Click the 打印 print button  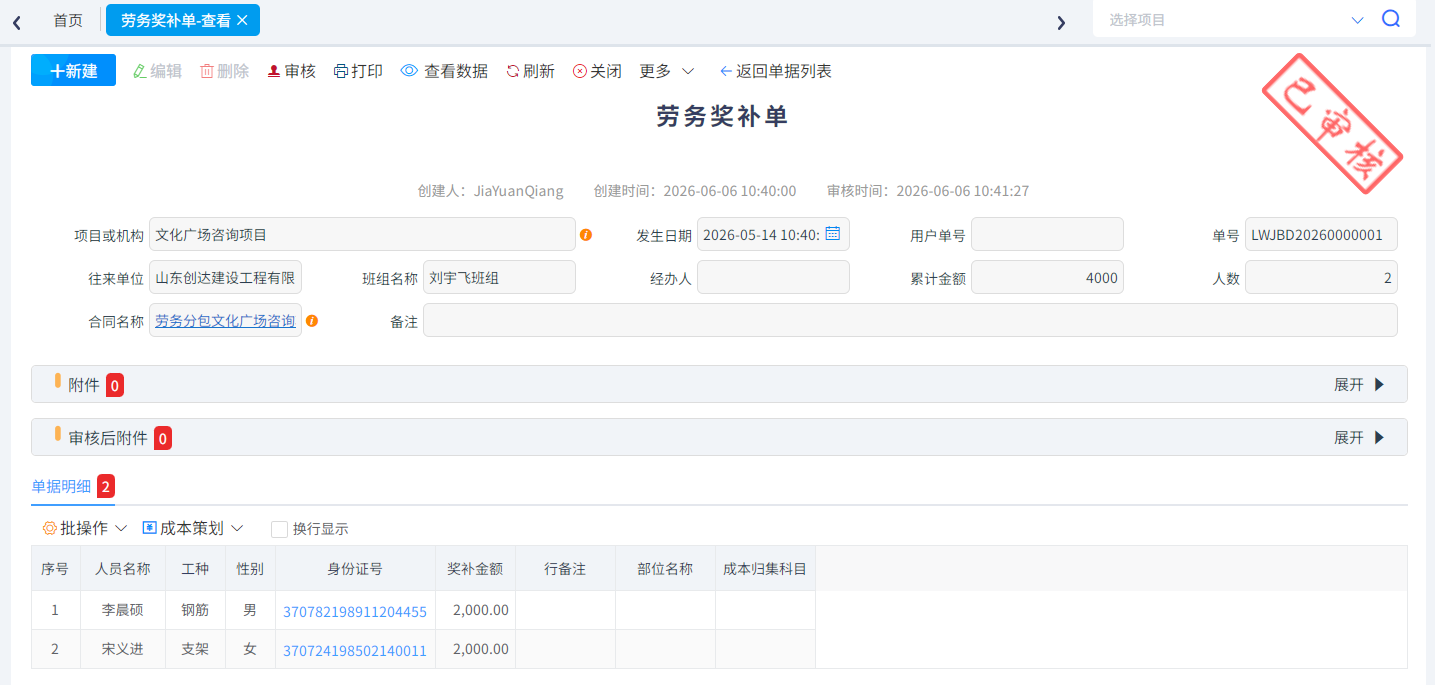coord(358,71)
